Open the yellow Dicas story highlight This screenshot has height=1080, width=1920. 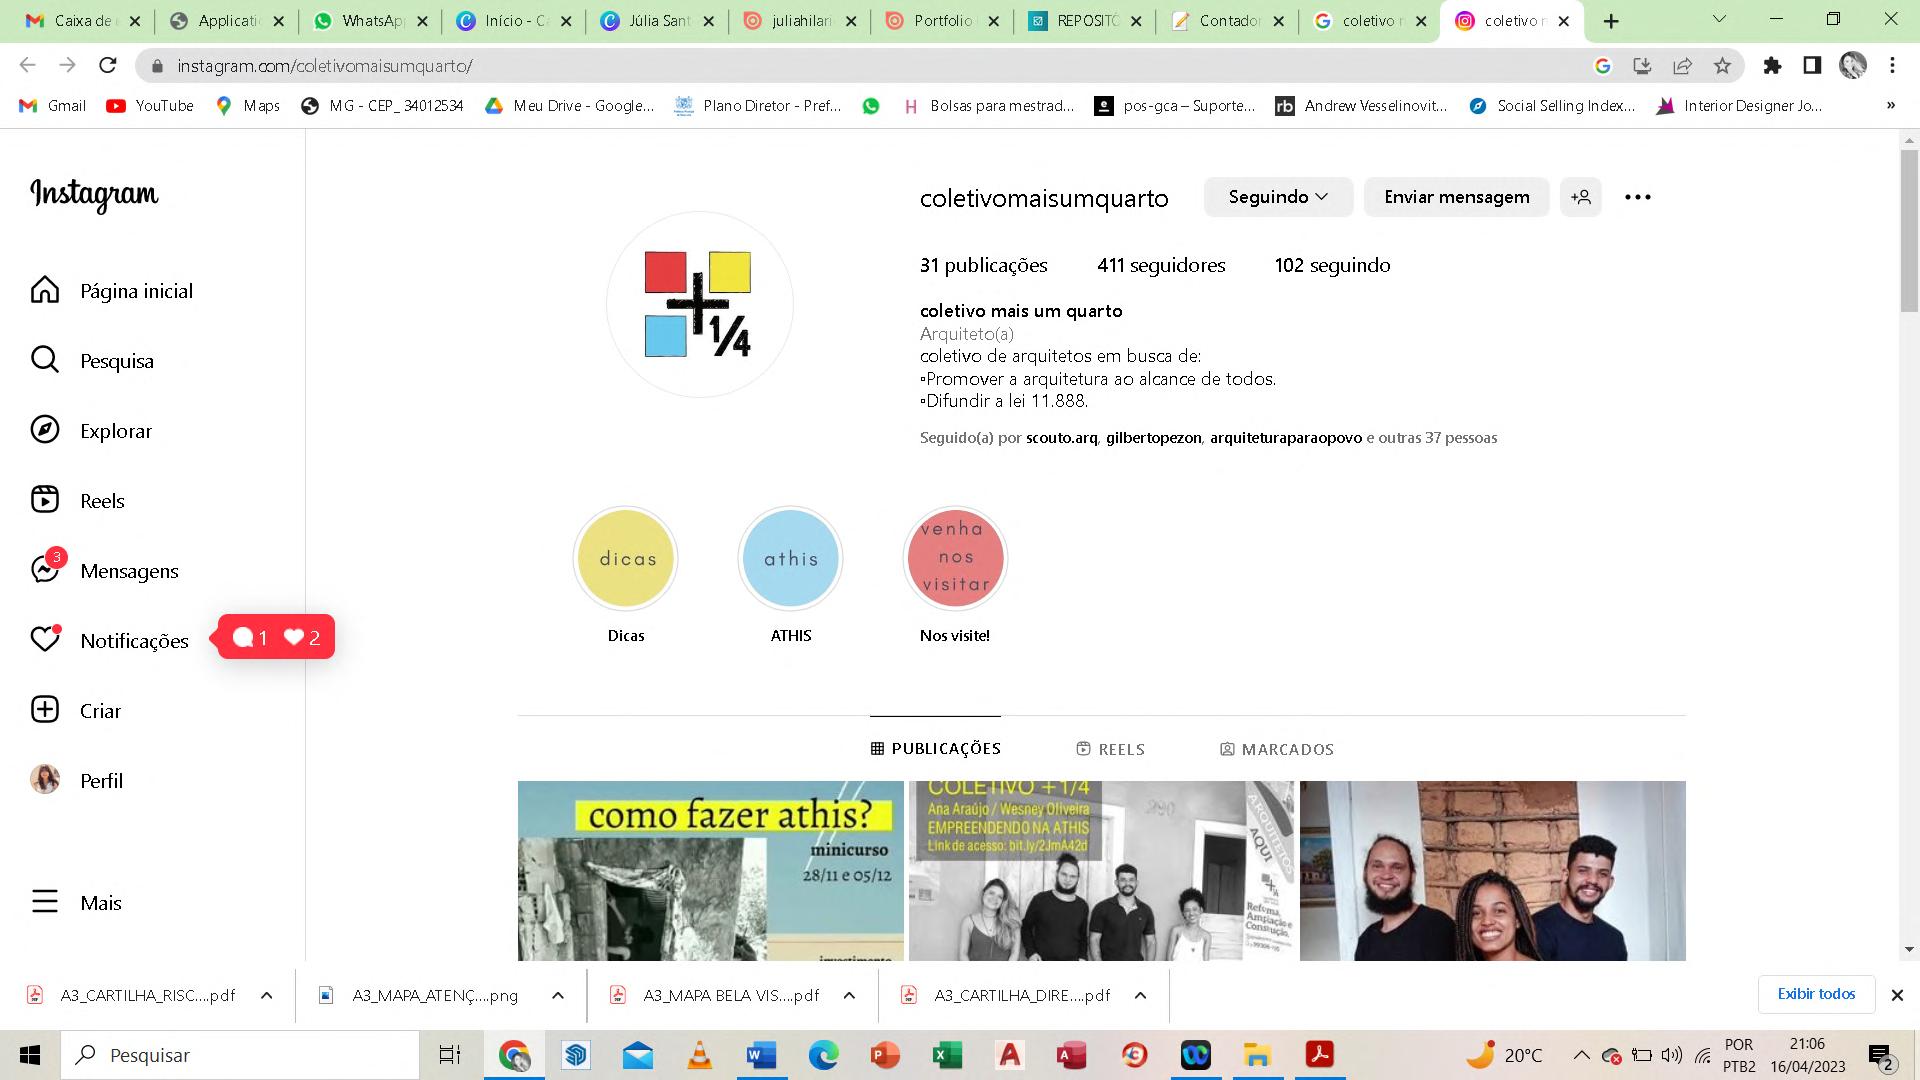(626, 559)
